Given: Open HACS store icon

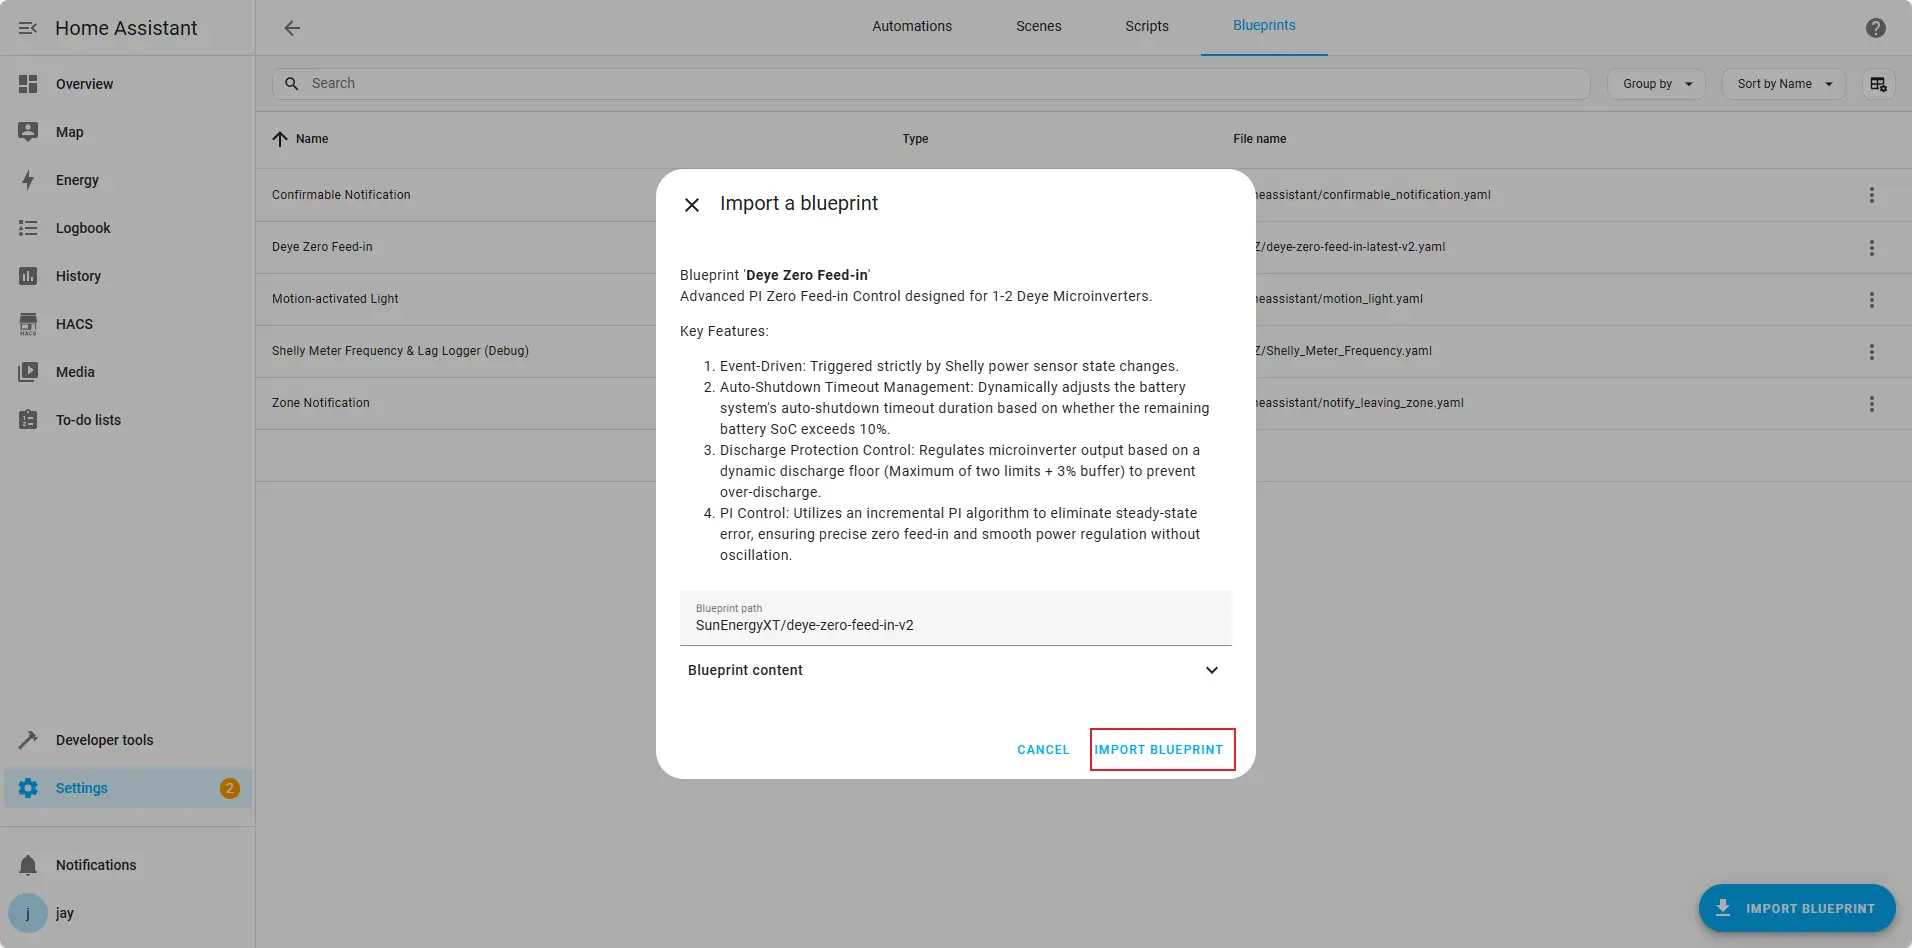Looking at the screenshot, I should [x=28, y=324].
